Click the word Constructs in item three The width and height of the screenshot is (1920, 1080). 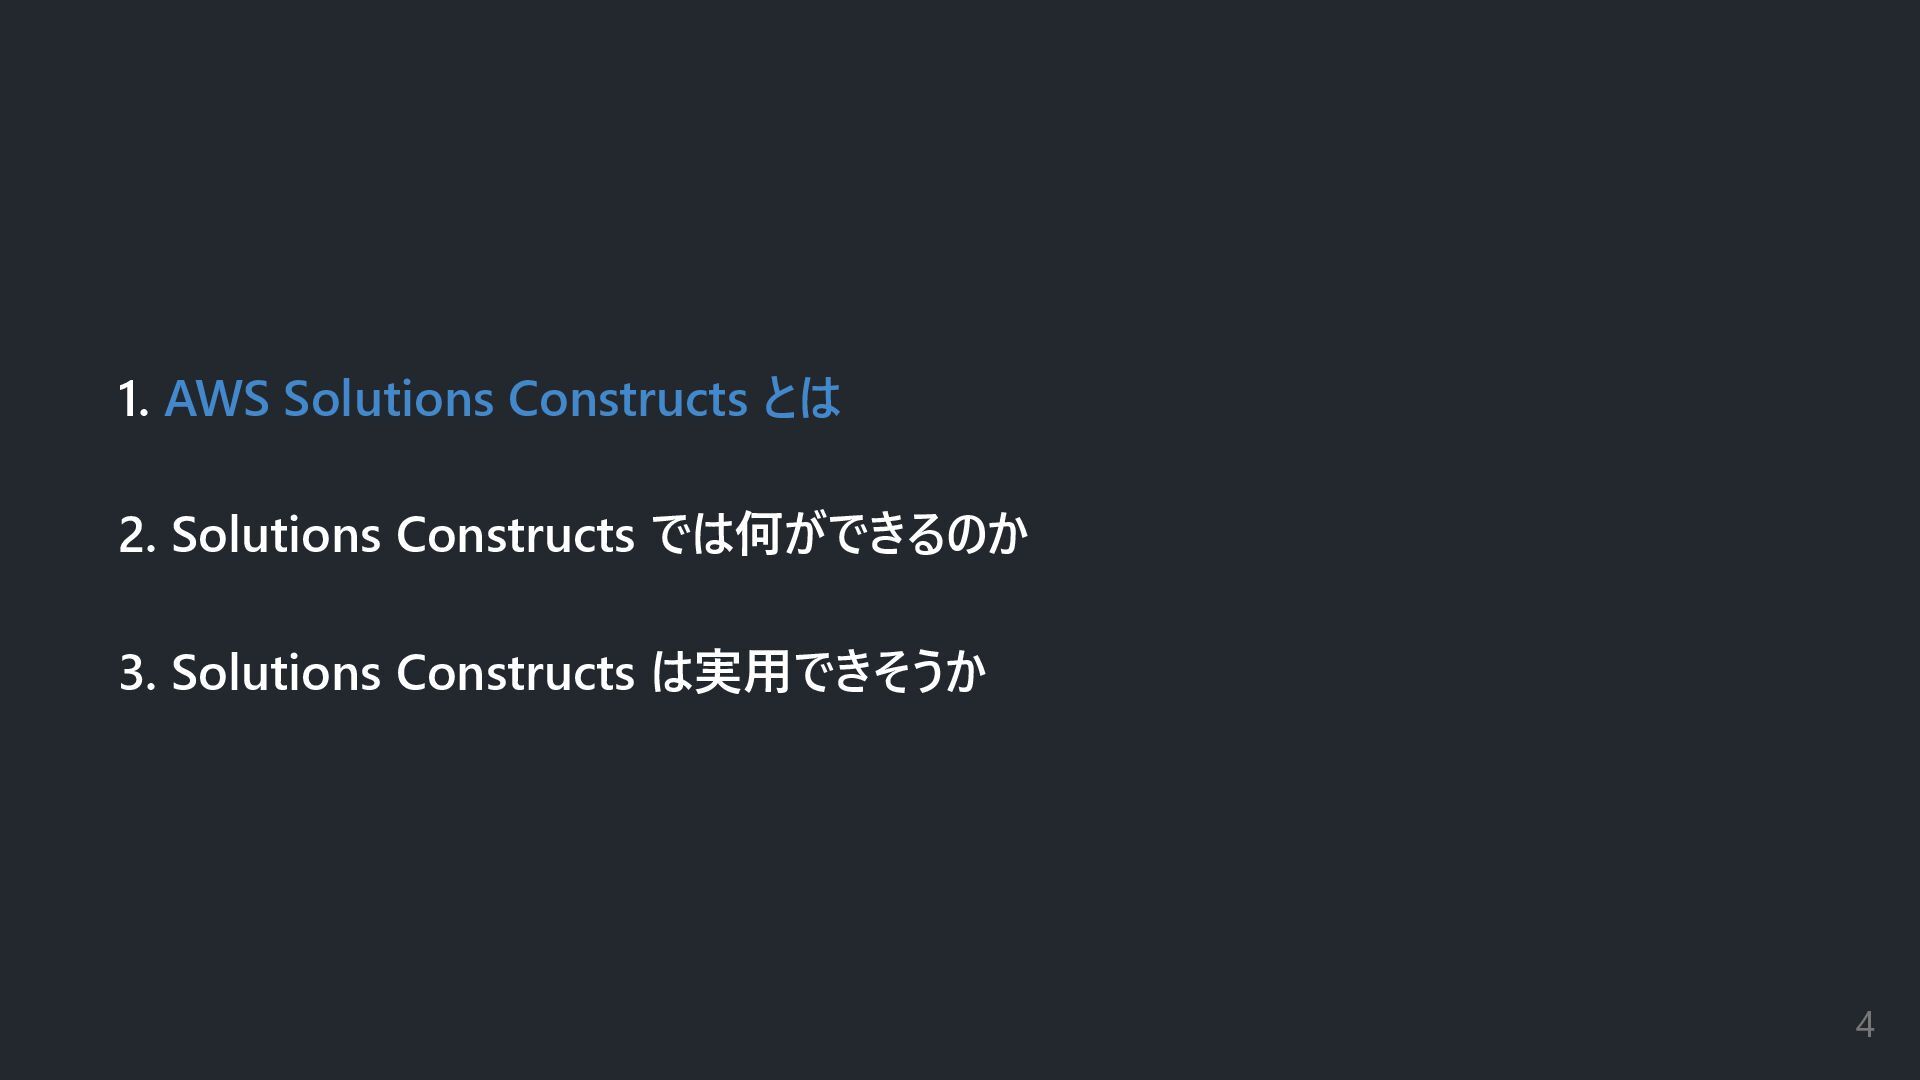(515, 672)
